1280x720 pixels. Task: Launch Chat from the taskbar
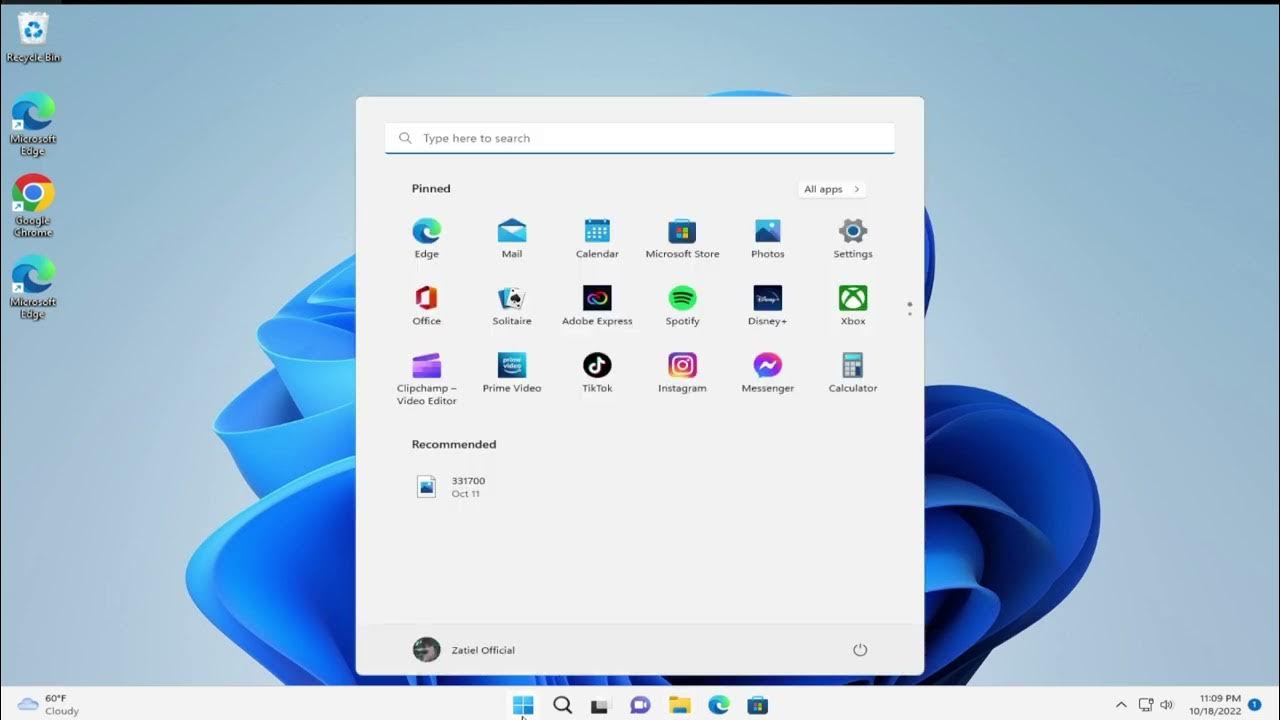point(640,705)
